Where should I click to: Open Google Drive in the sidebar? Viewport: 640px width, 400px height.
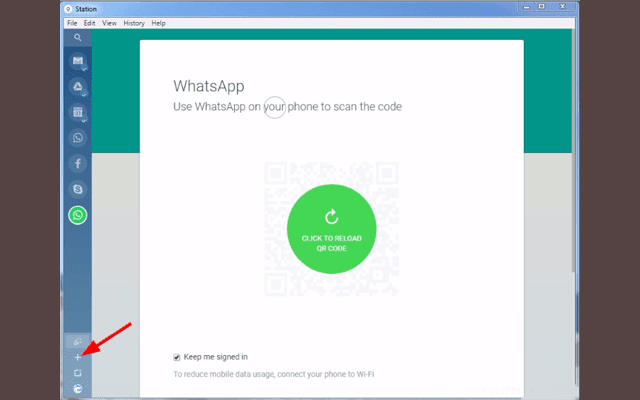tap(78, 87)
